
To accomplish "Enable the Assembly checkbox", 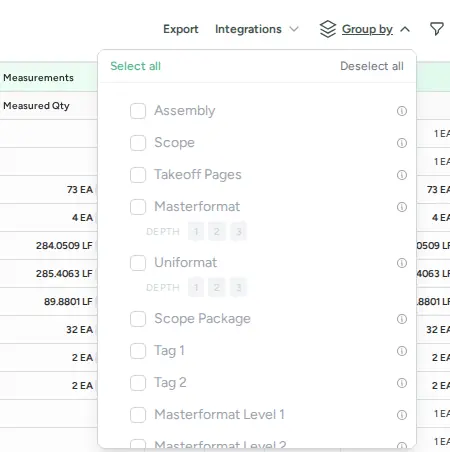I will click(138, 111).
